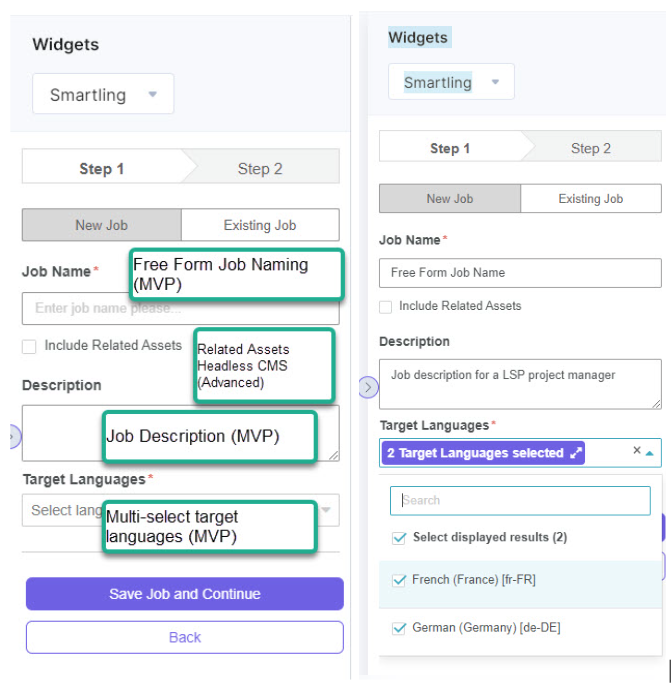Viewport: 672px width, 685px height.
Task: Uncheck German (Germany) [de-DE] option
Action: [398, 628]
